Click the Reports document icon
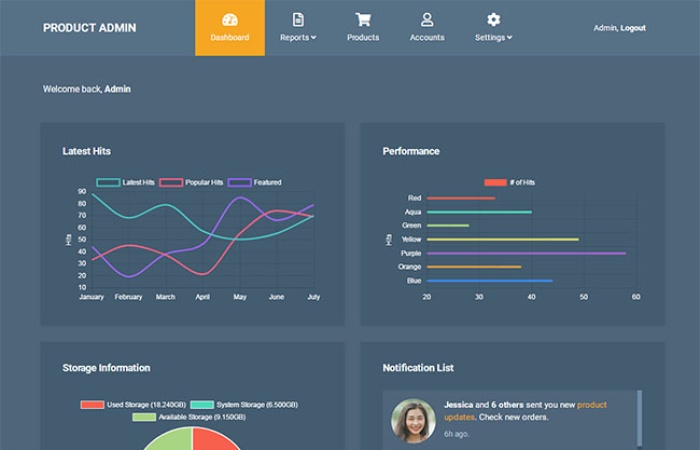Screen dimensions: 700x450 pos(298,20)
